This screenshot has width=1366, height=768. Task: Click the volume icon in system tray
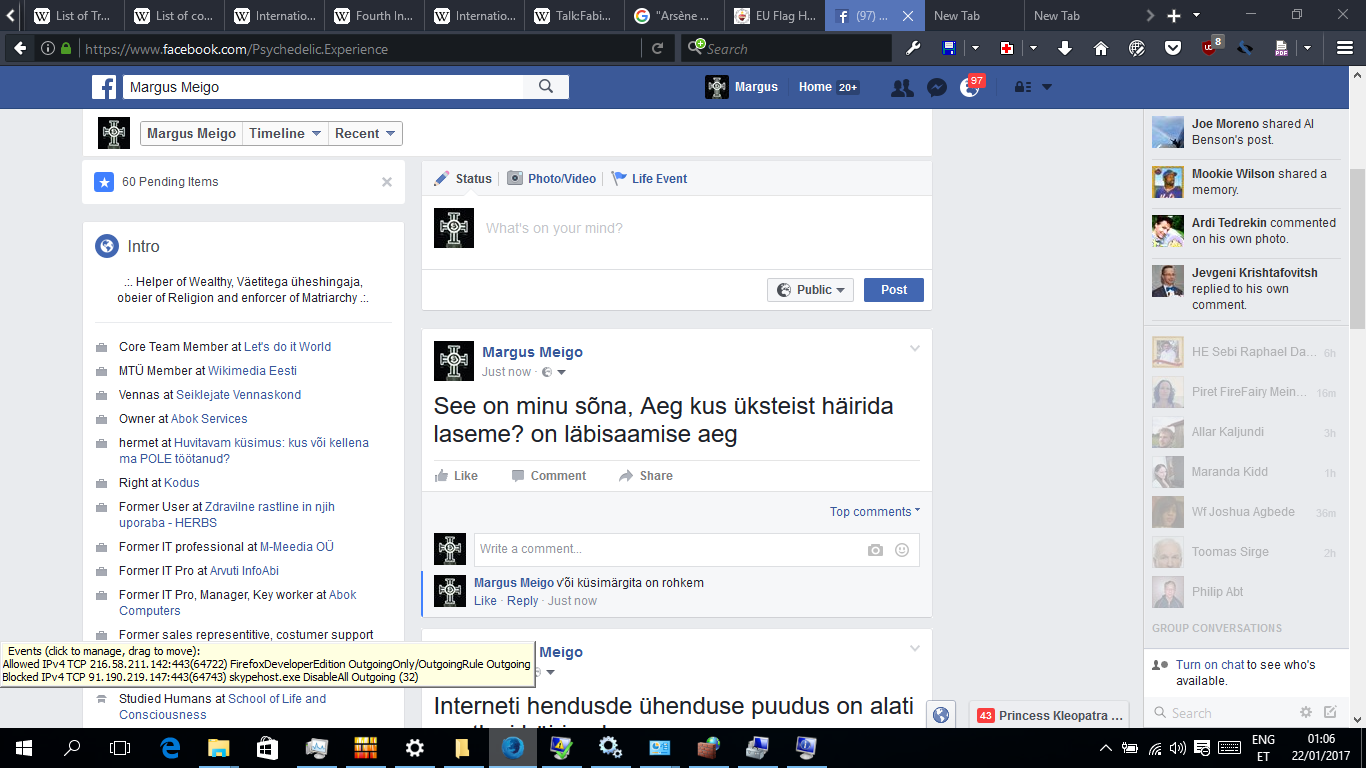tap(1177, 747)
